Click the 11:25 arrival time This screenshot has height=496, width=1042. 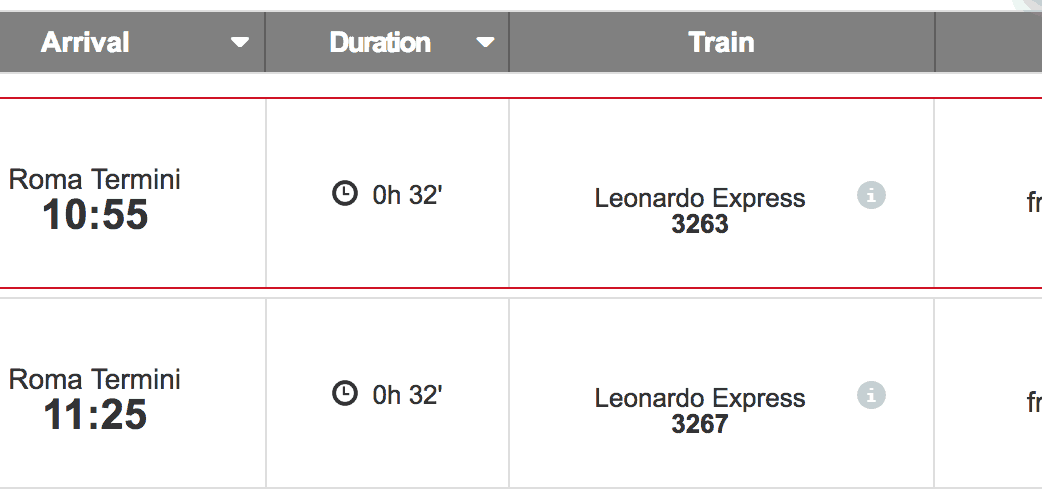95,415
